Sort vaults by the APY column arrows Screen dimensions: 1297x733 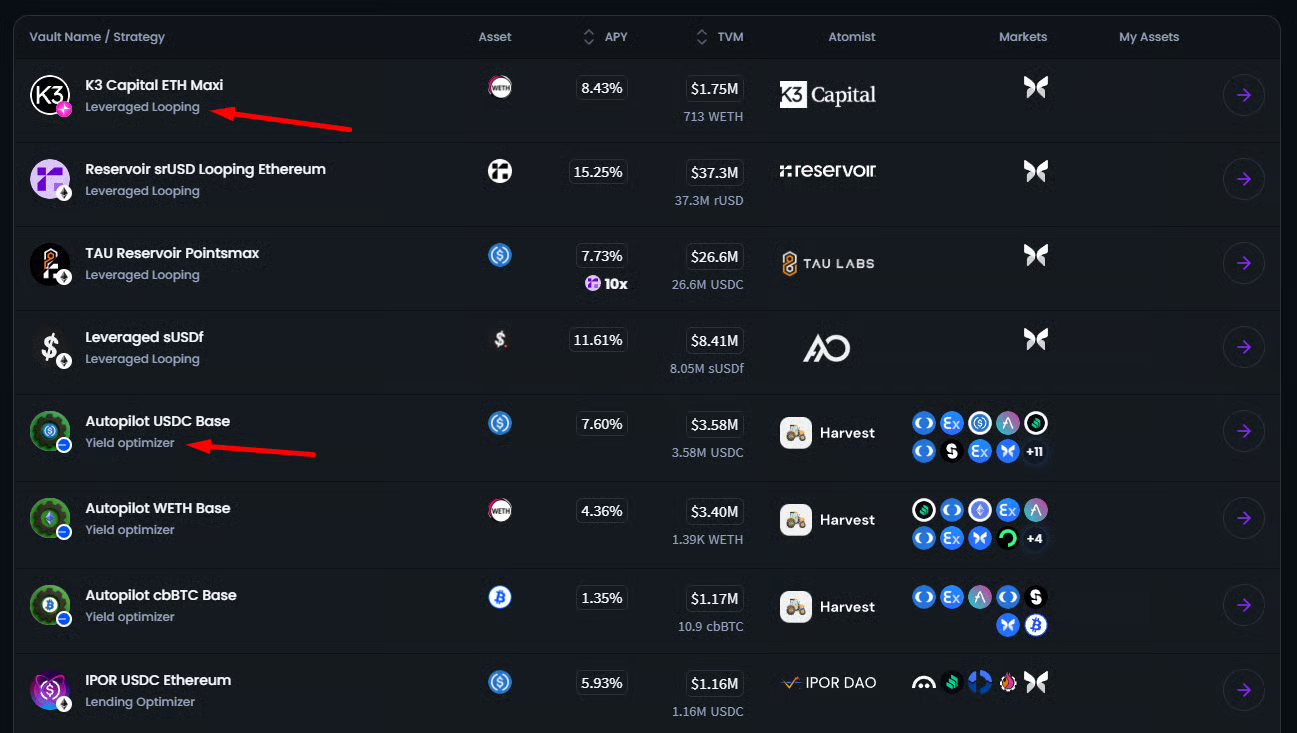[589, 37]
